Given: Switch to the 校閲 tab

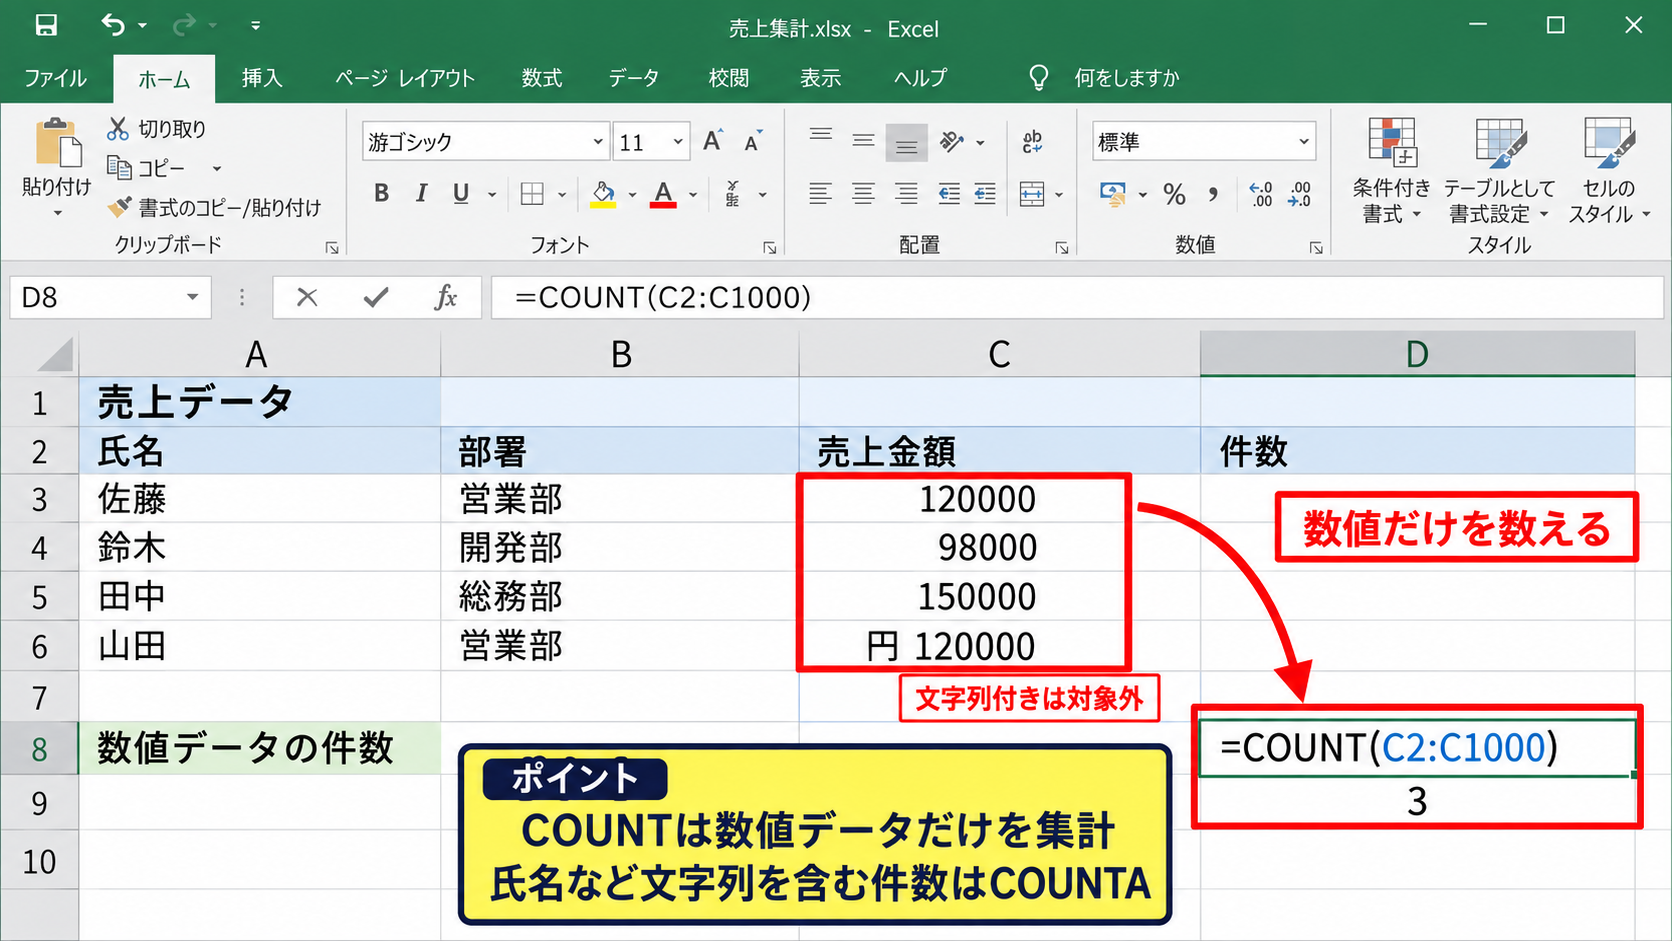Looking at the screenshot, I should tap(729, 78).
